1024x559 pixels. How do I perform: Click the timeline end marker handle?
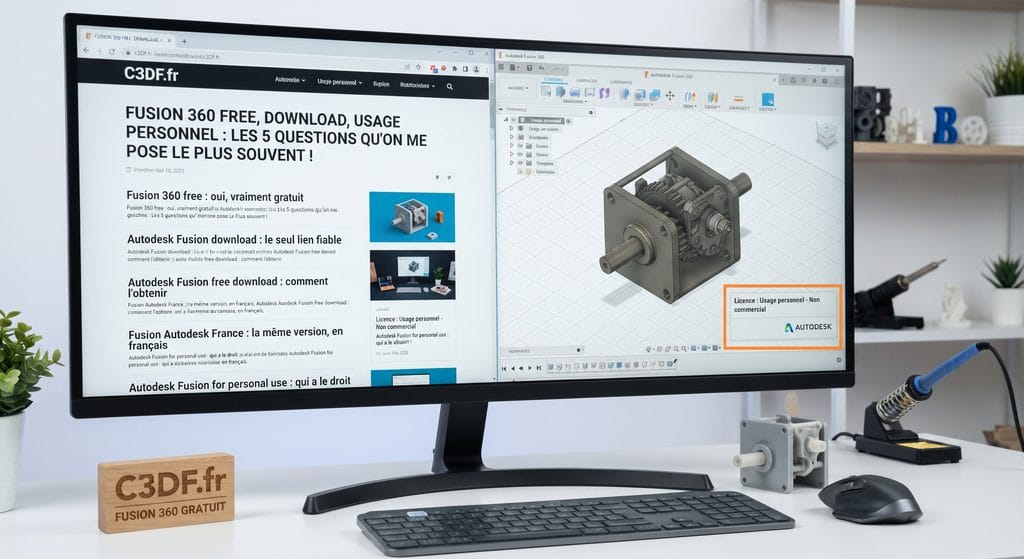675,360
